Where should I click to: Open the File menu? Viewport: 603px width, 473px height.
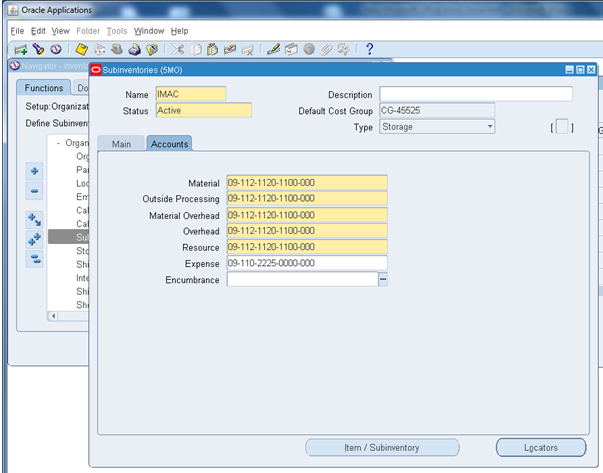click(x=17, y=31)
